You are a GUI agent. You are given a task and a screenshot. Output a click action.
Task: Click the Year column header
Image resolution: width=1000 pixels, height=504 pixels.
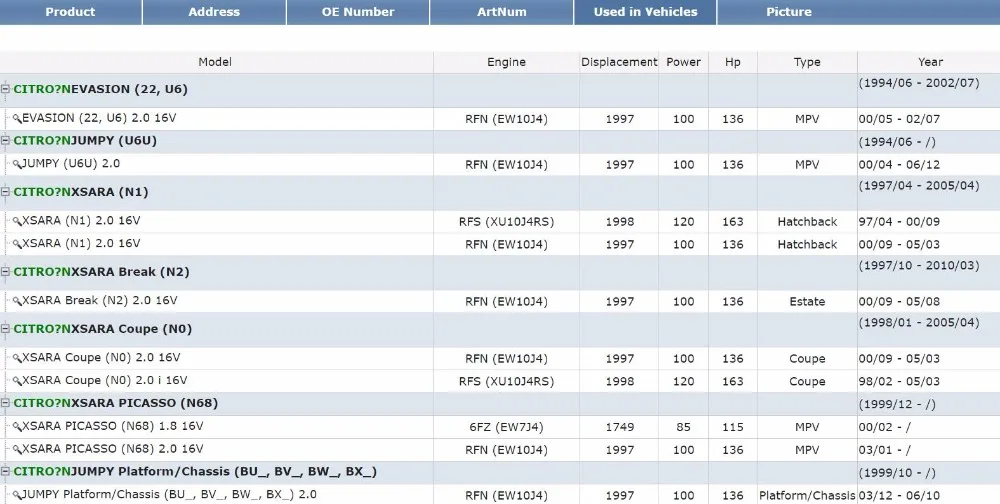[x=930, y=62]
